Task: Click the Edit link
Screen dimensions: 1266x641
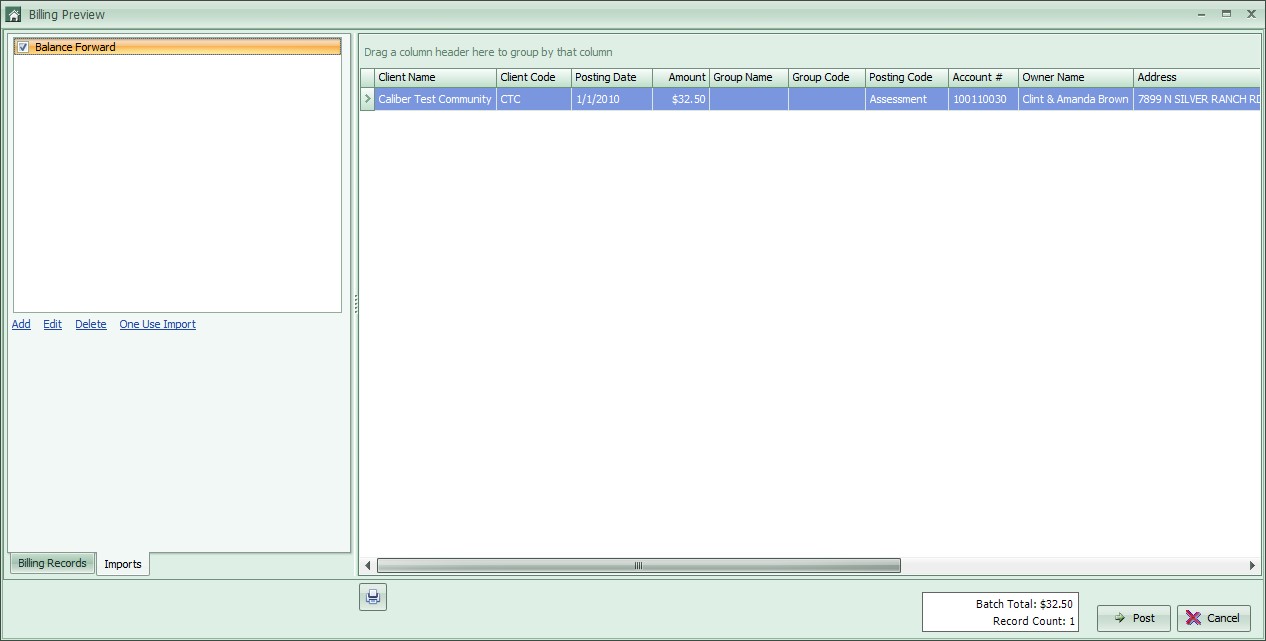Action: point(52,324)
